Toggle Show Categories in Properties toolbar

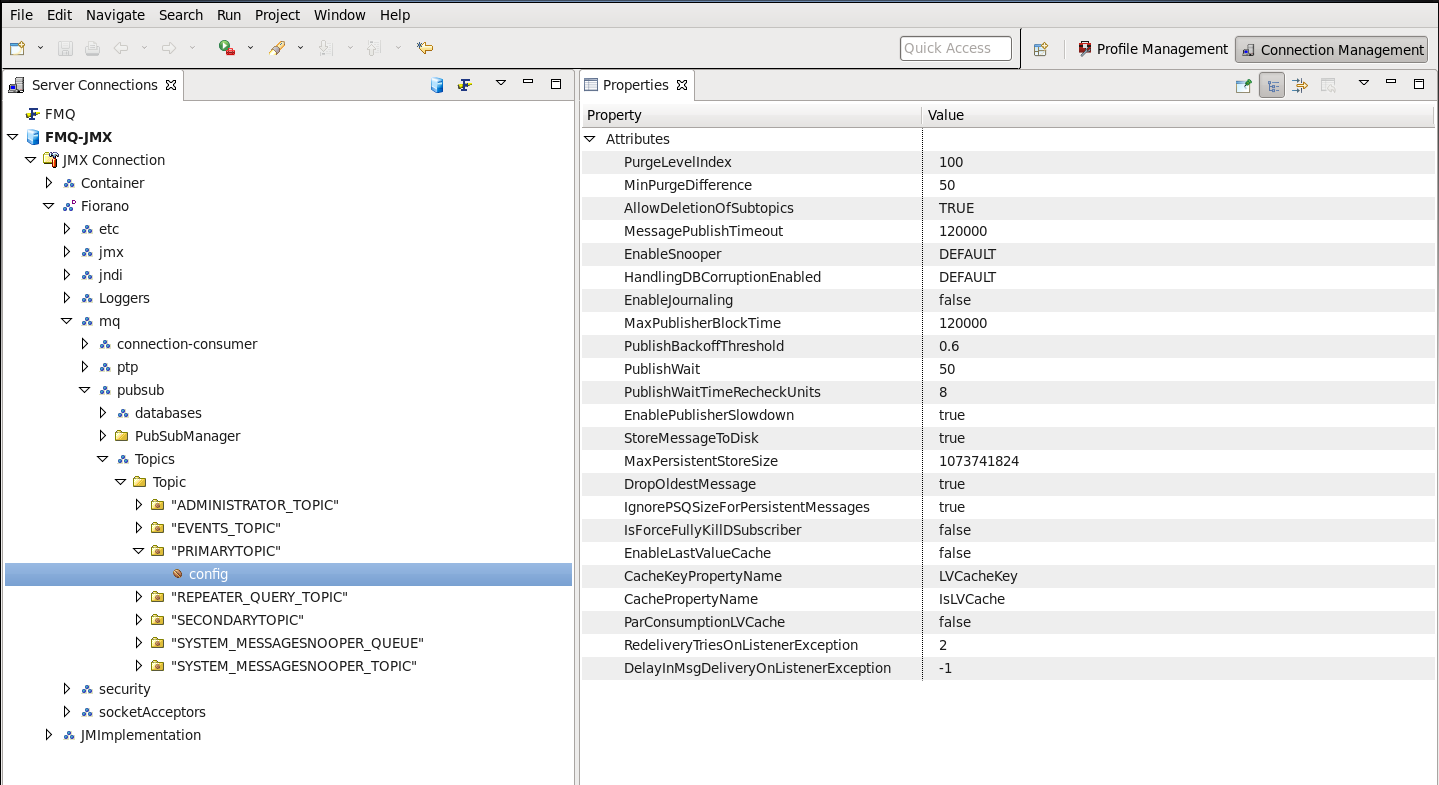(1272, 86)
